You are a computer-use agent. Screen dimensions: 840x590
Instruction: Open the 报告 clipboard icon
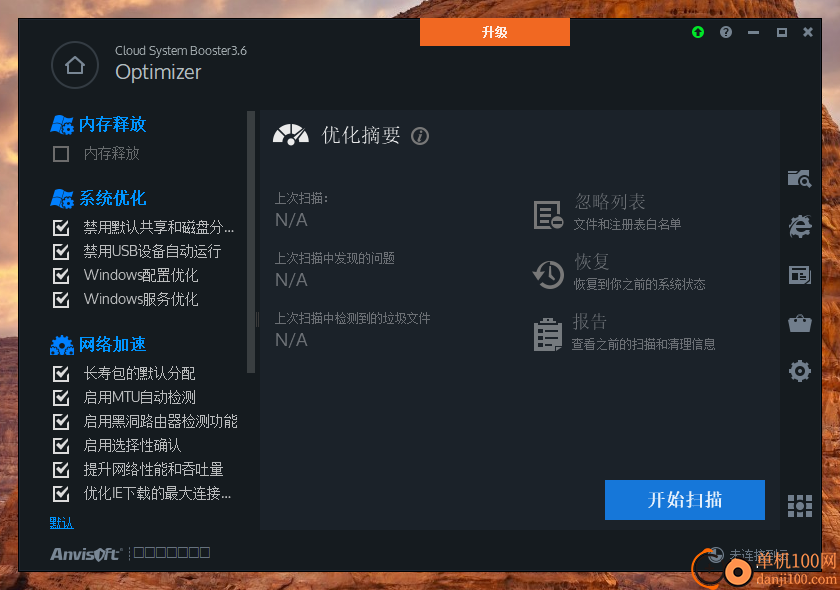point(548,334)
